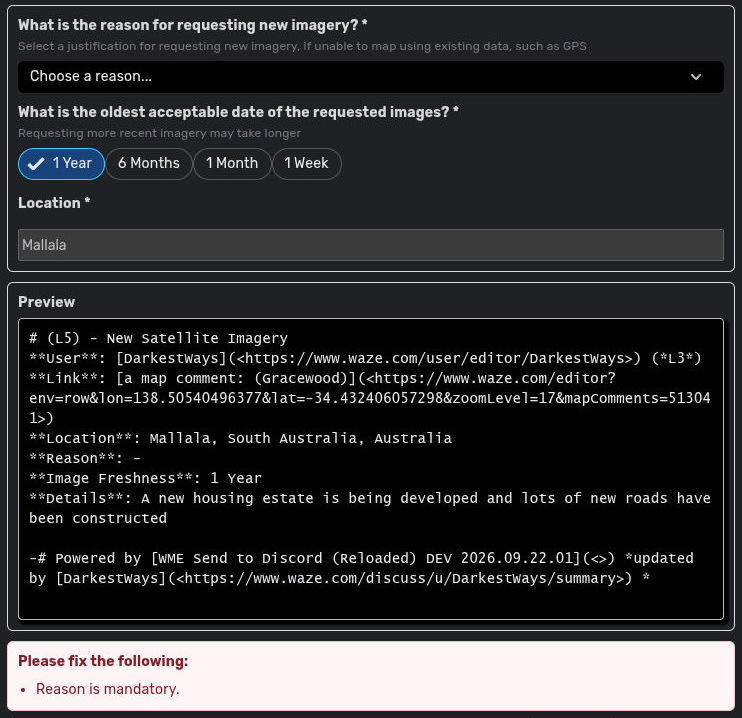The image size is (742, 718).
Task: Click the checkmark icon on 1 Year
Action: (36, 164)
